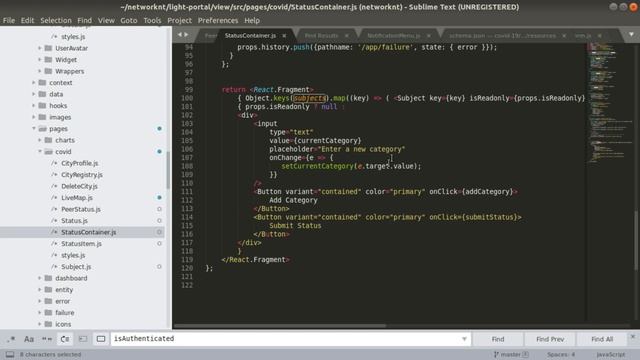Close the find panel
The image size is (640, 360).
(x=633, y=337)
